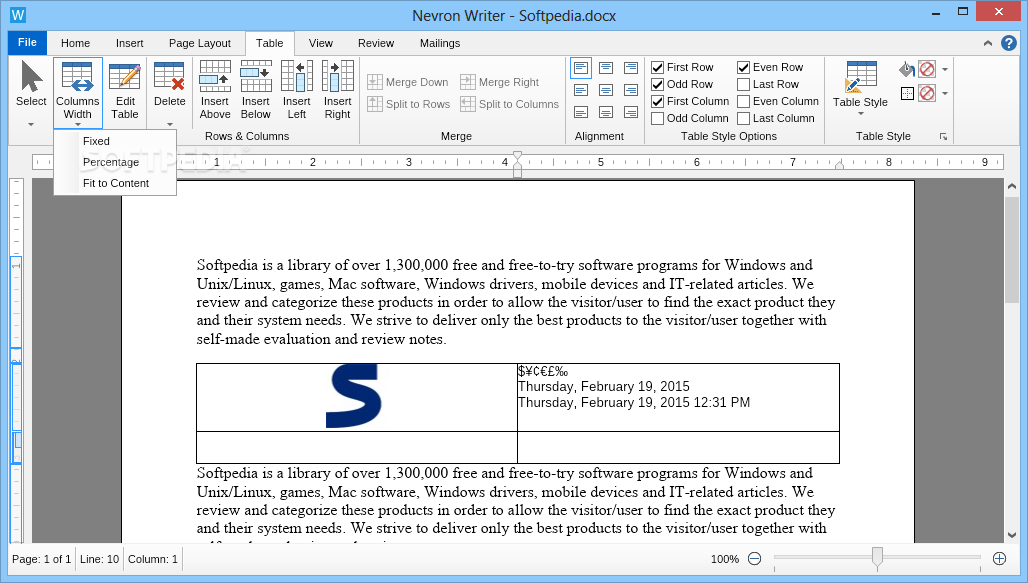Click the paint bucket cell fill icon
1028x583 pixels.
(x=907, y=70)
